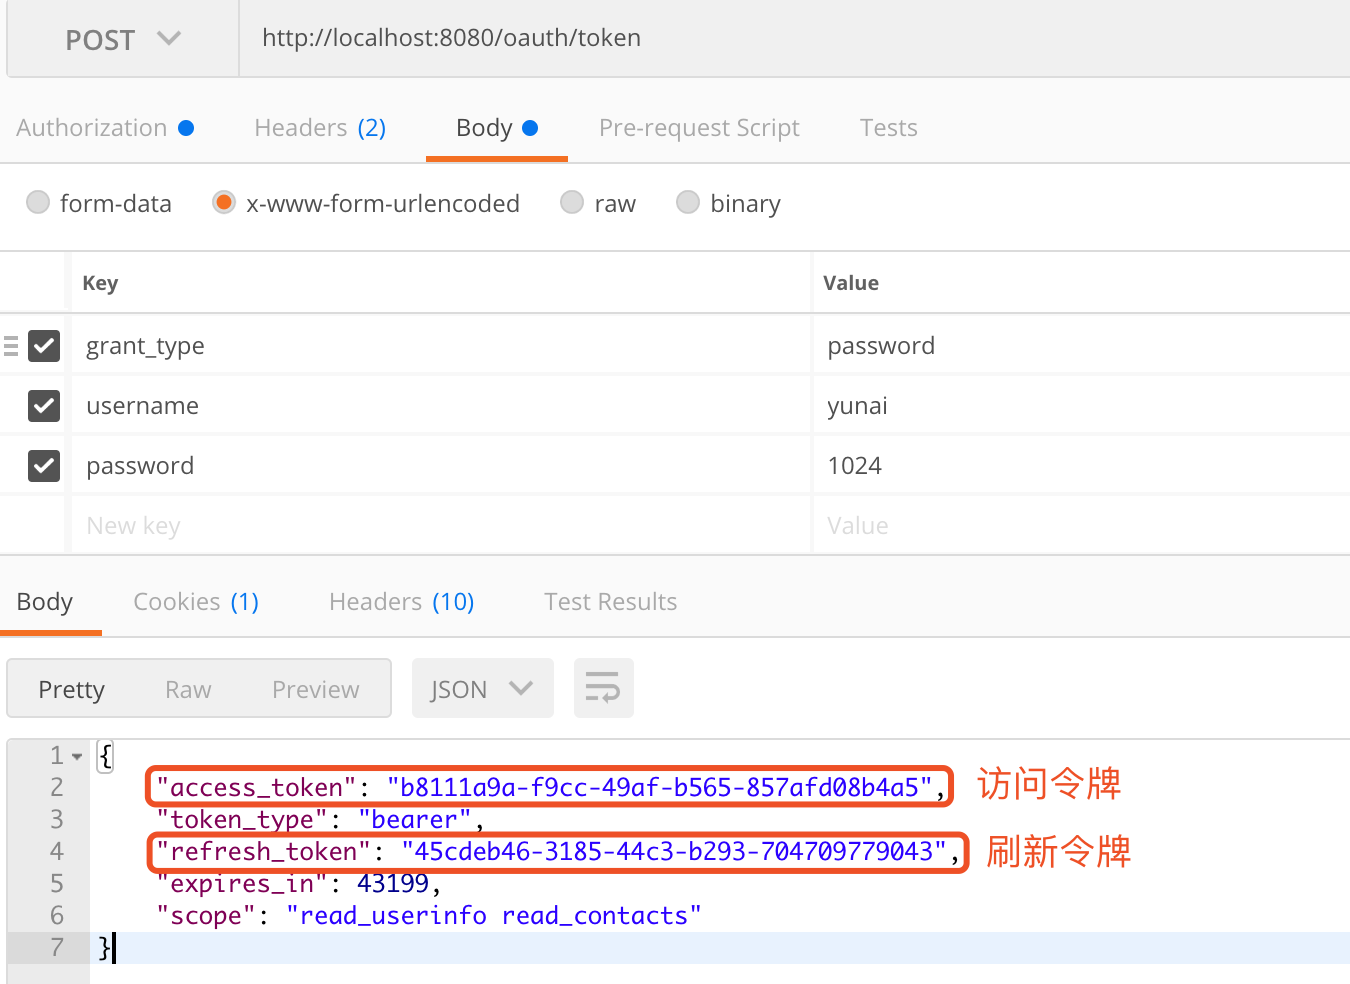
Task: Uncheck the grant_type parameter checkbox
Action: (x=44, y=346)
